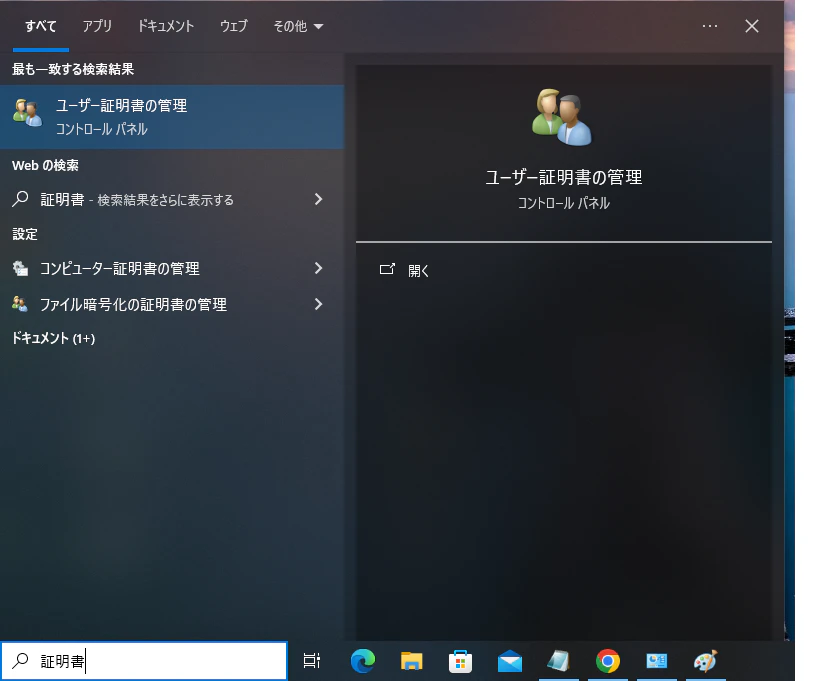Click the ユーザー証明書の管理 people icon in results

(x=27, y=113)
